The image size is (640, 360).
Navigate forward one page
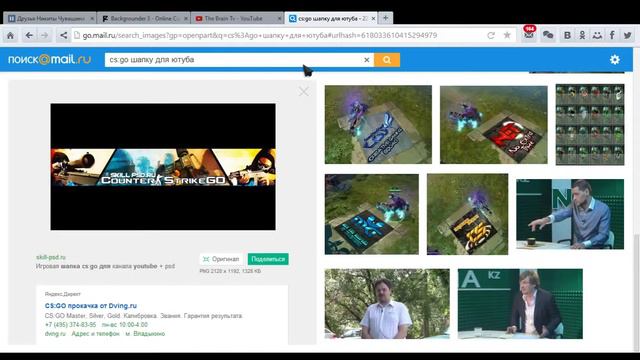click(44, 36)
